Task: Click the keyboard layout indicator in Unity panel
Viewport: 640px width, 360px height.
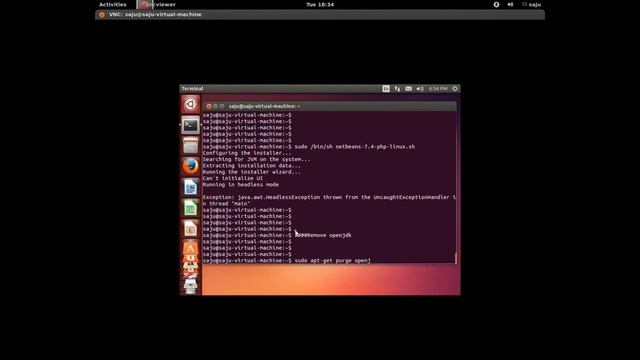Action: (386, 89)
